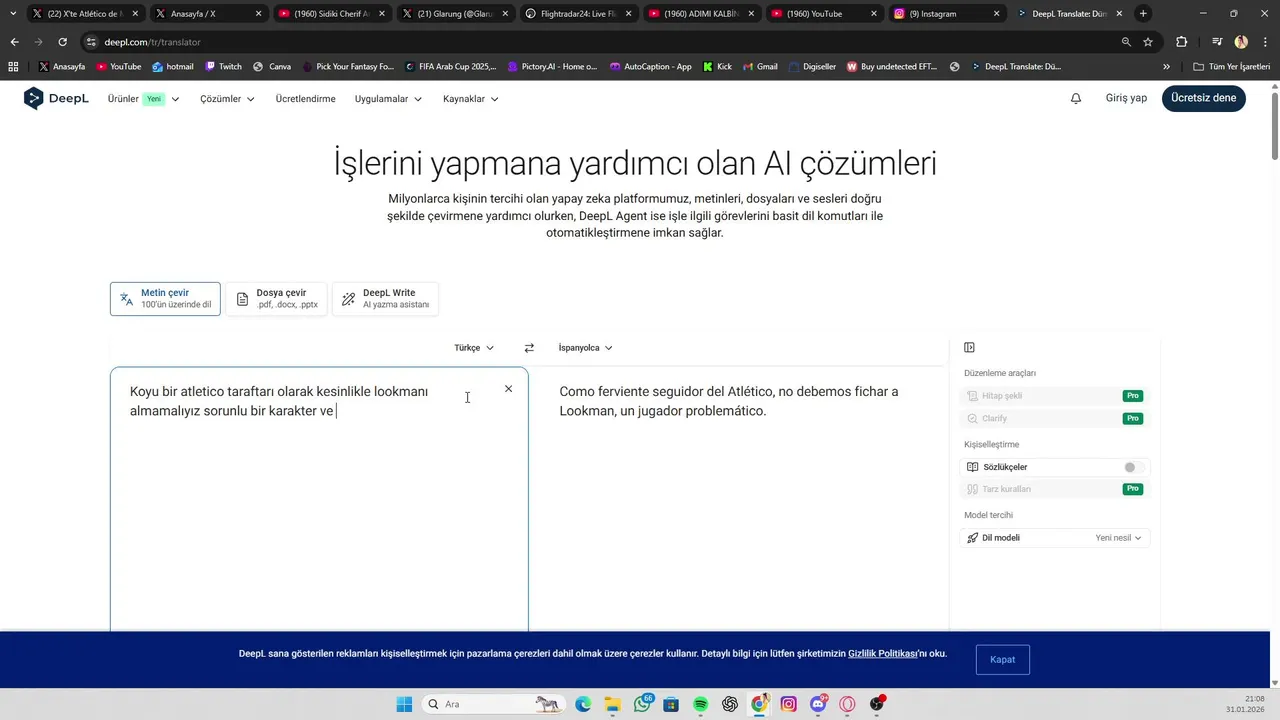The height and width of the screenshot is (720, 1280).
Task: Click the Ücretsiz dene button
Action: pos(1204,98)
